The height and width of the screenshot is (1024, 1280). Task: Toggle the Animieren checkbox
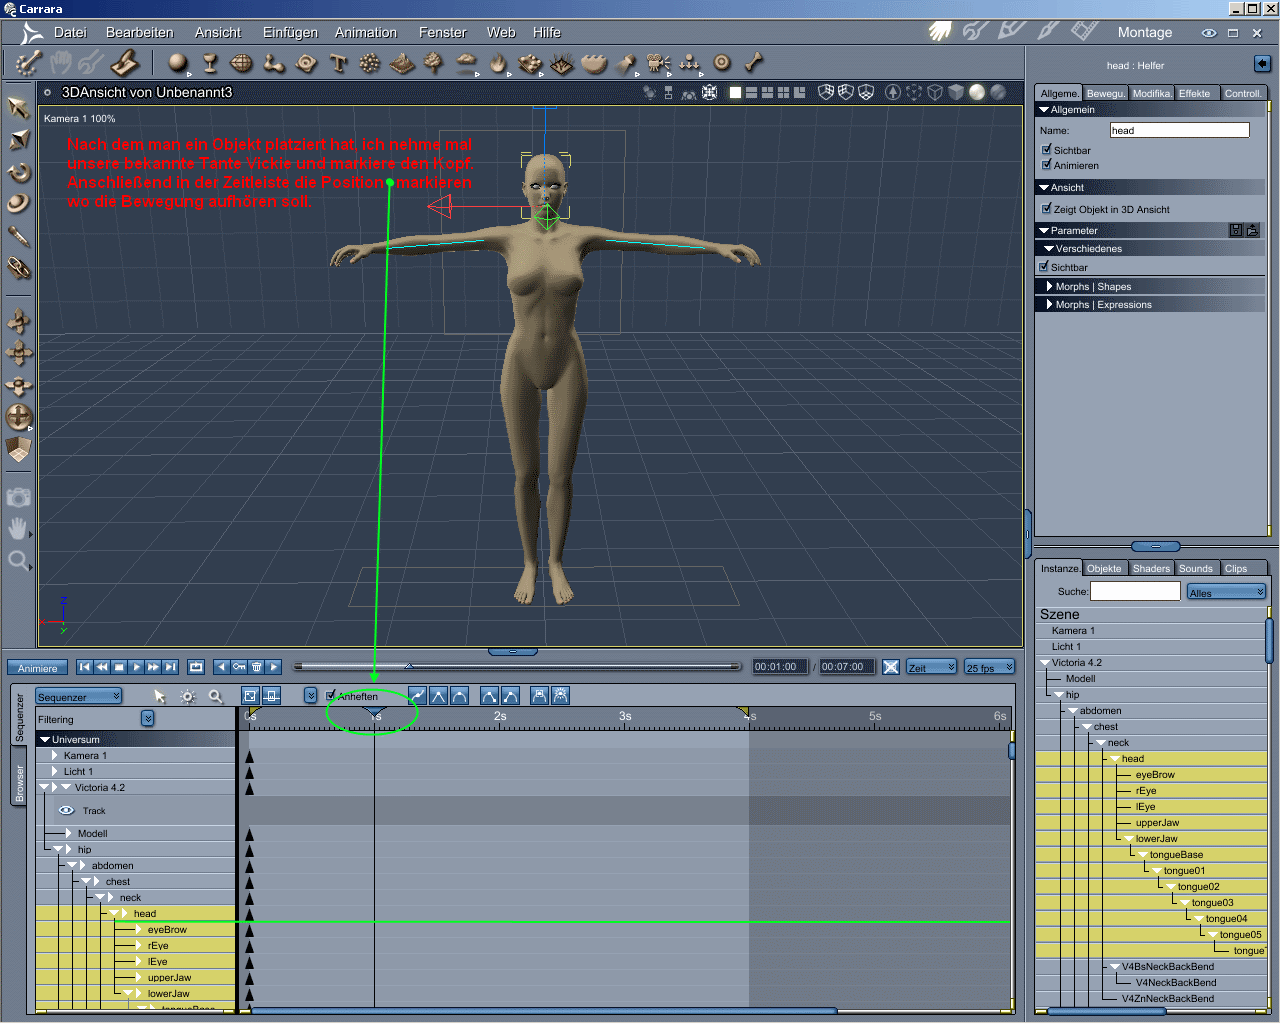(1046, 165)
